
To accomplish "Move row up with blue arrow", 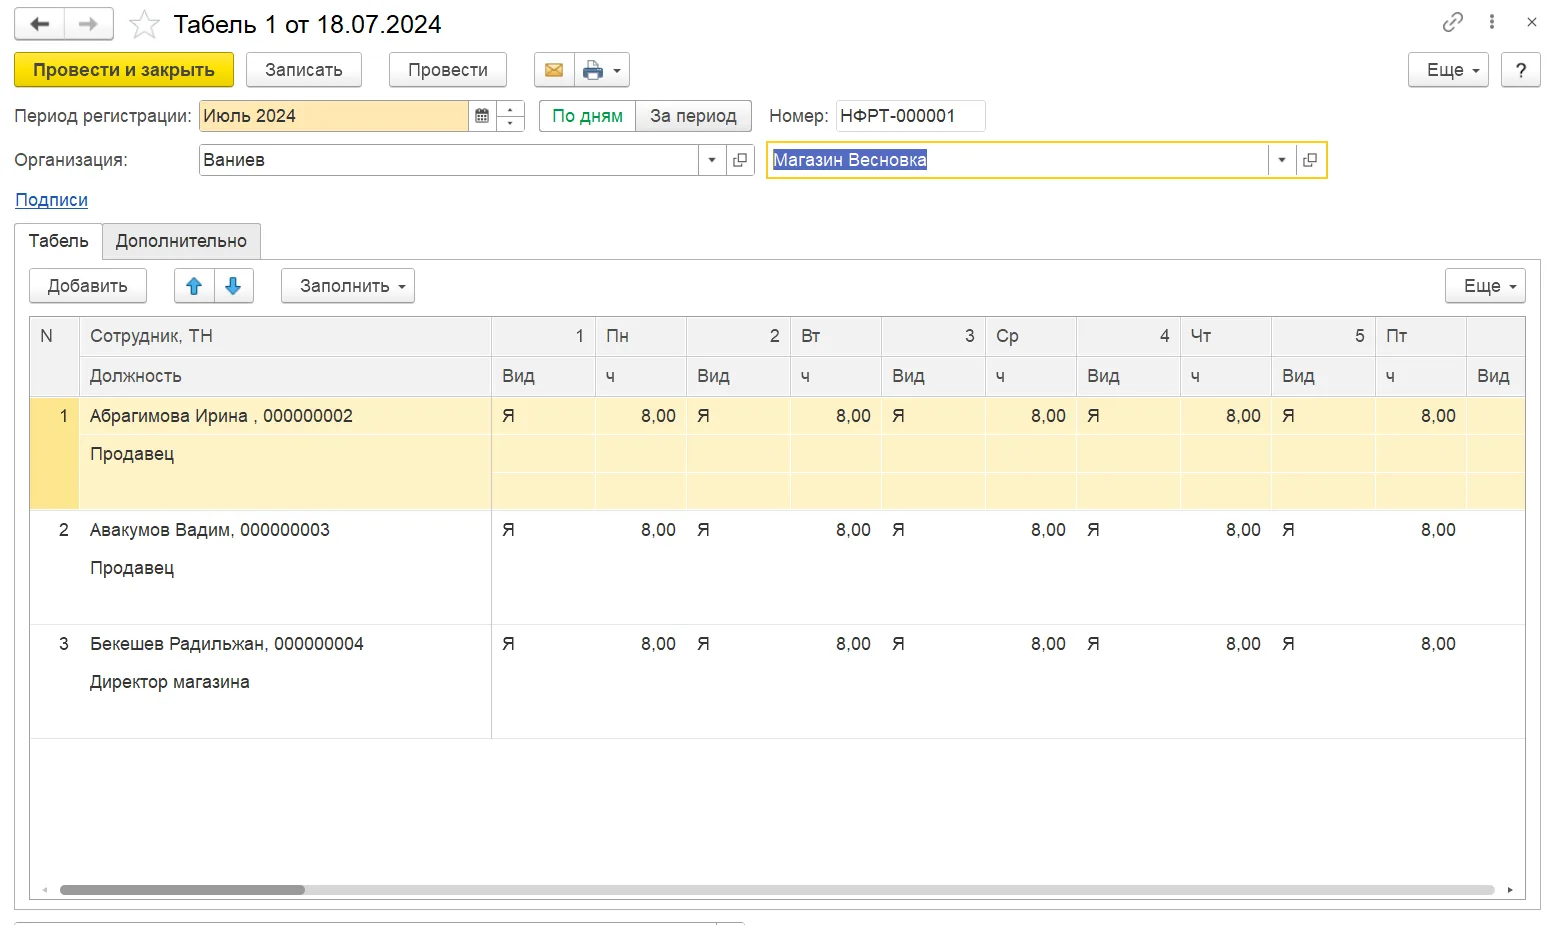I will click(194, 286).
